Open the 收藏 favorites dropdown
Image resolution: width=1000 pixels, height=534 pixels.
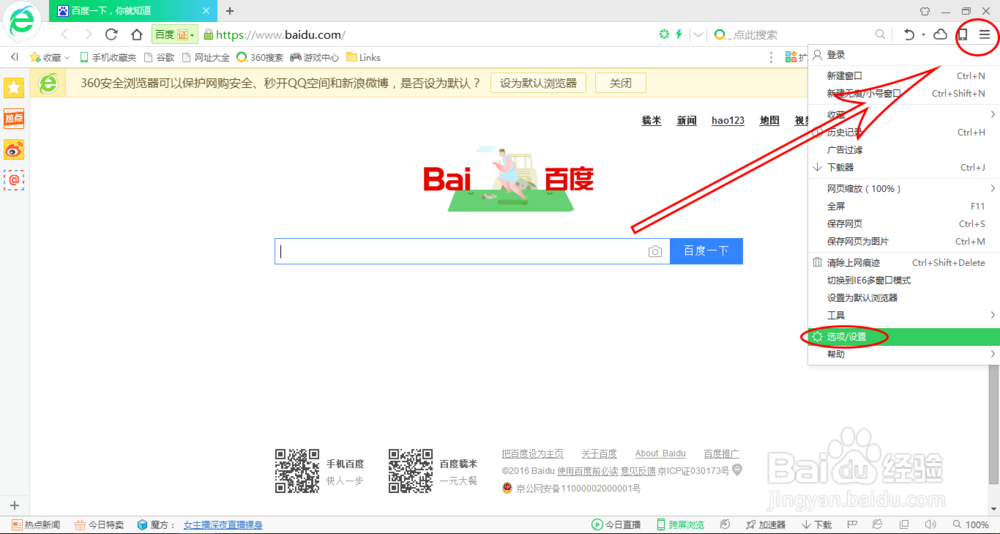[50, 57]
